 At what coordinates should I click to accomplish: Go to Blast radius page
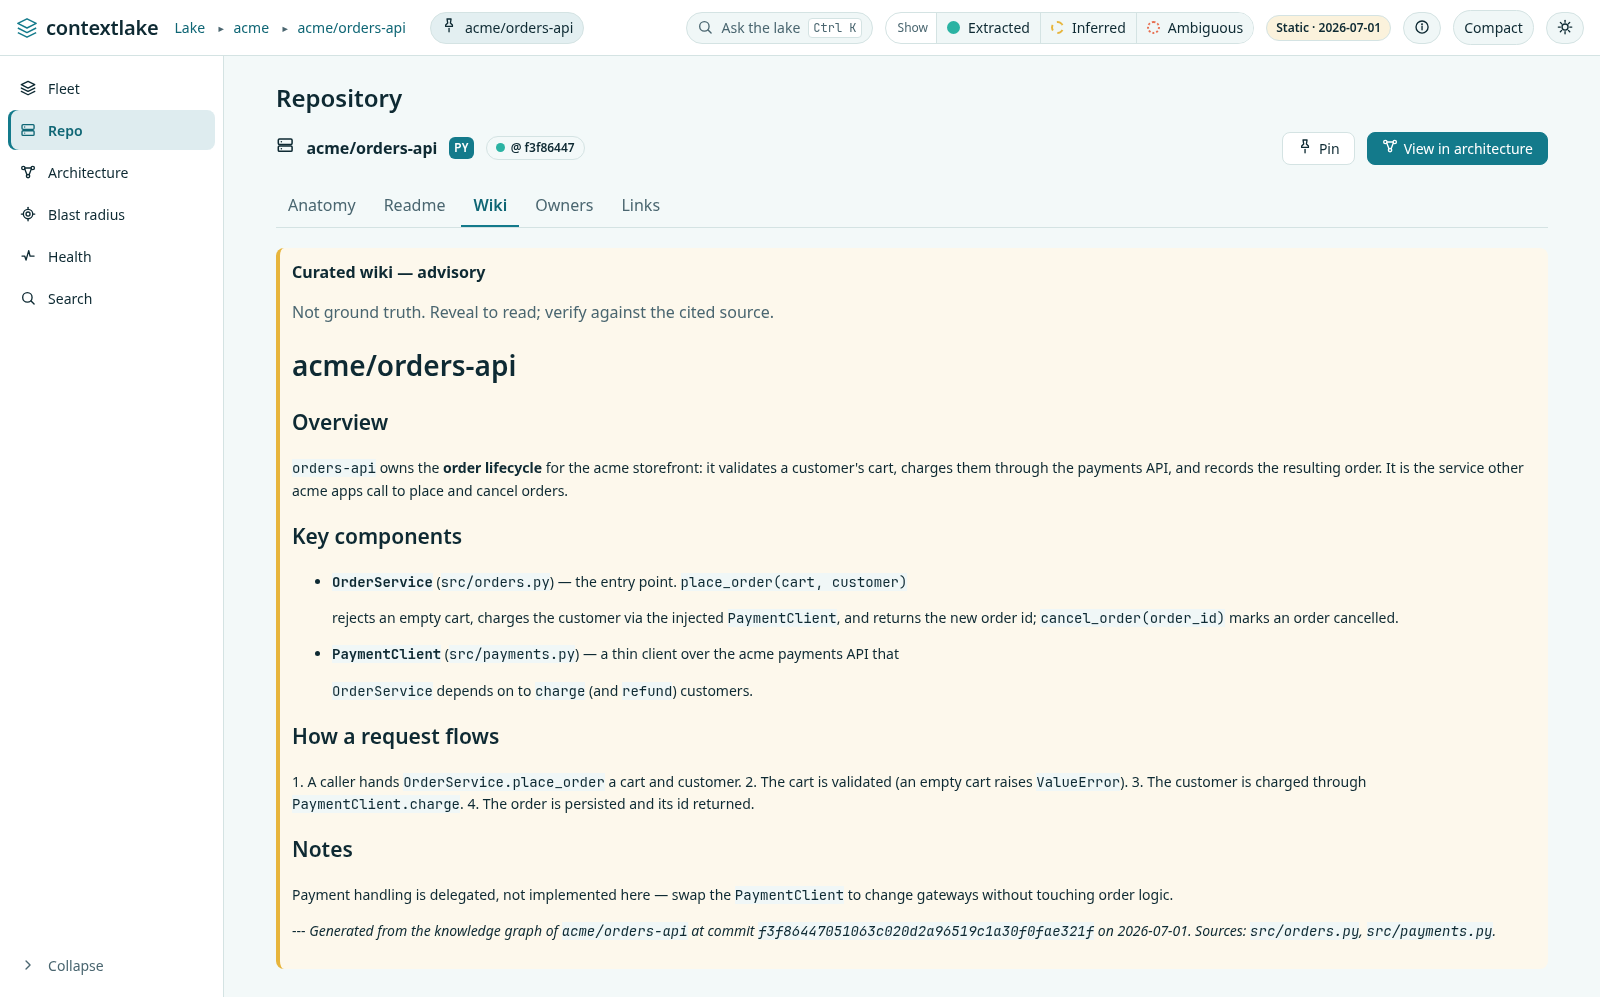tap(112, 215)
